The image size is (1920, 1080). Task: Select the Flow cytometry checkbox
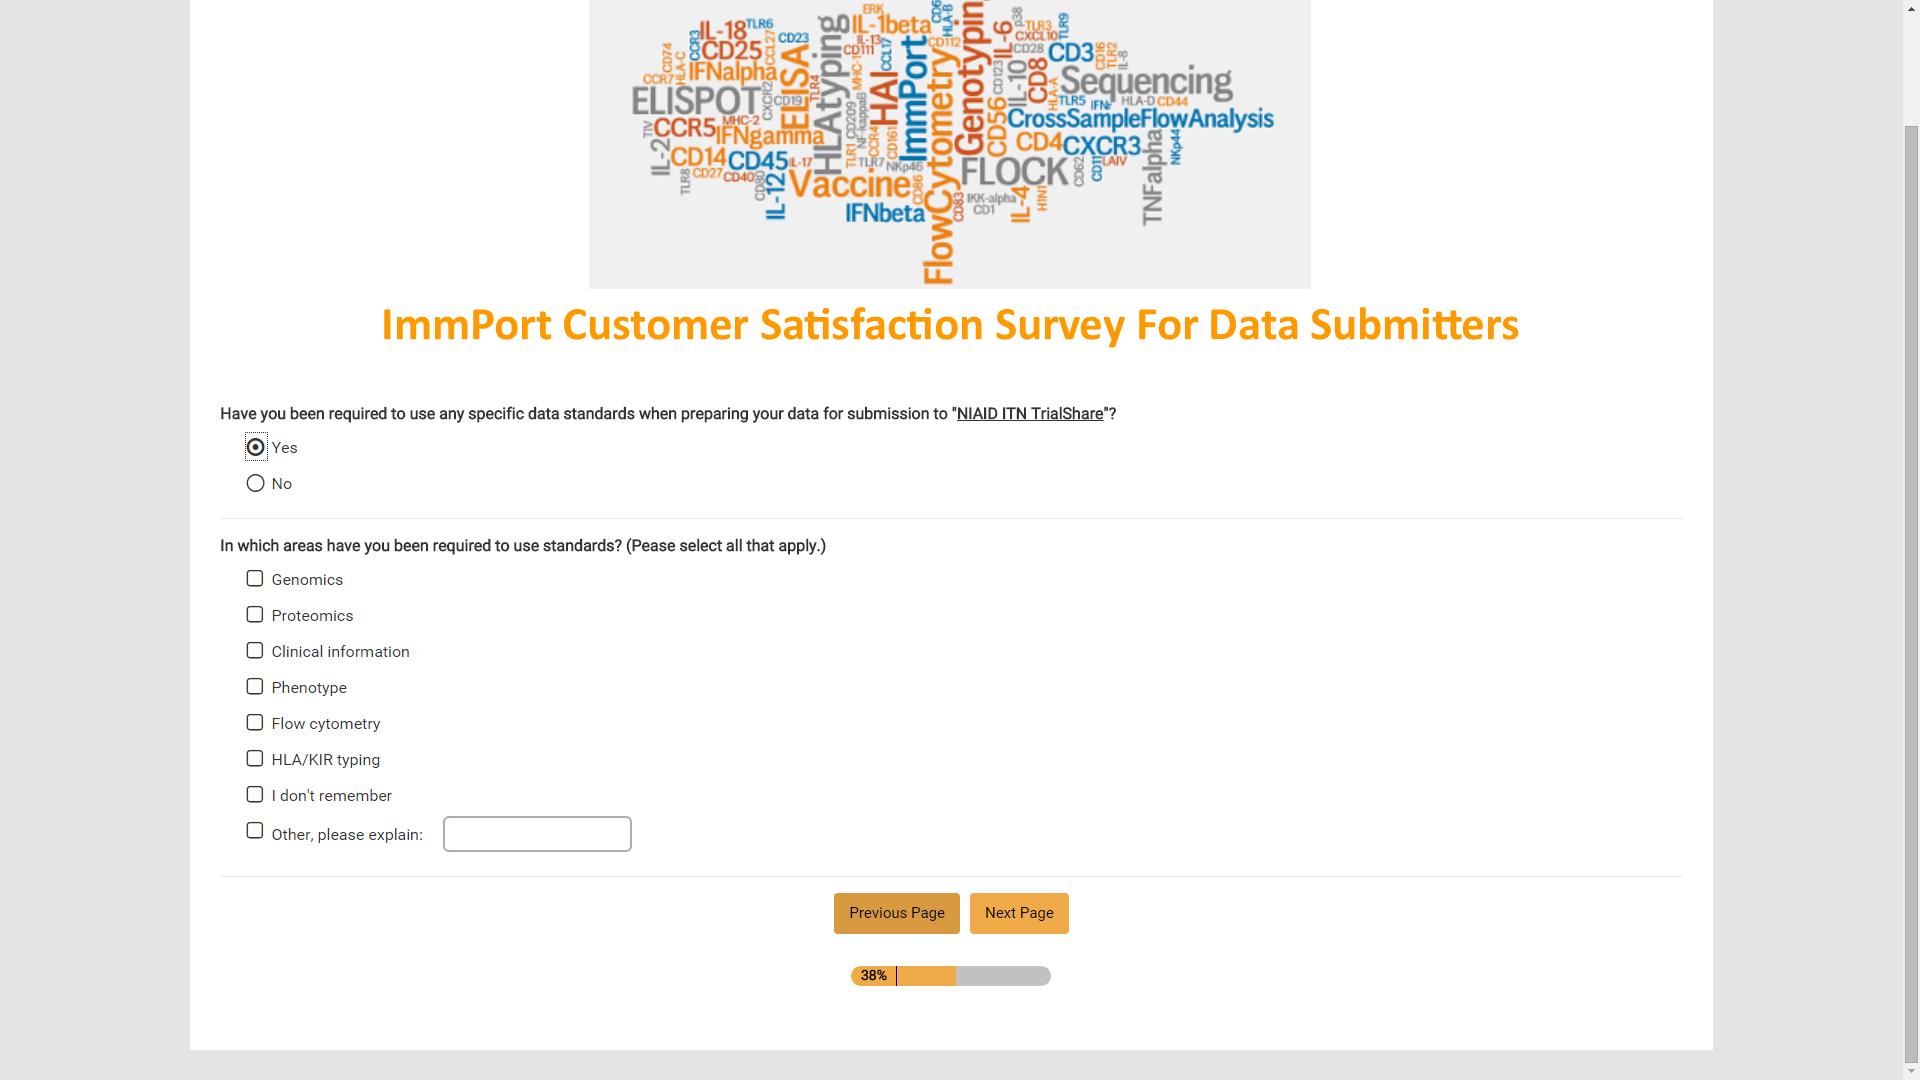pos(255,723)
